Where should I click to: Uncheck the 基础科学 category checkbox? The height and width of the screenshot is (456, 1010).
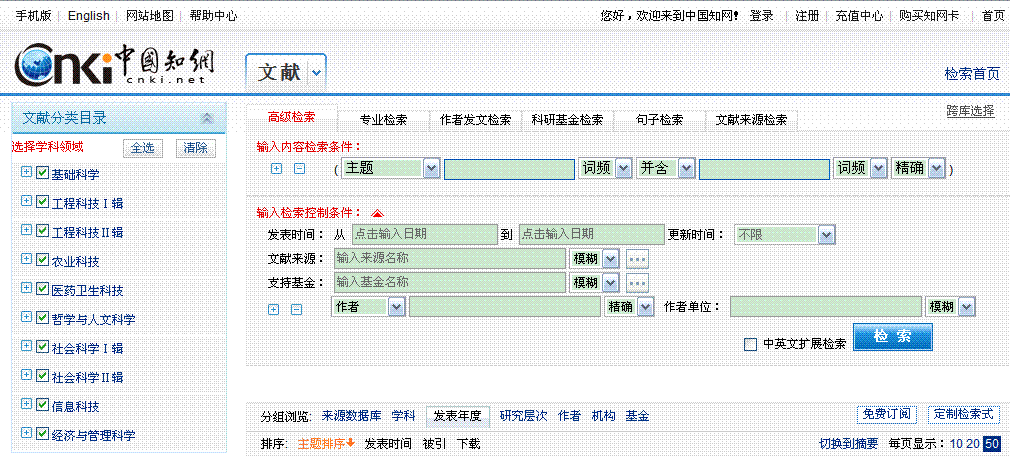[42, 174]
